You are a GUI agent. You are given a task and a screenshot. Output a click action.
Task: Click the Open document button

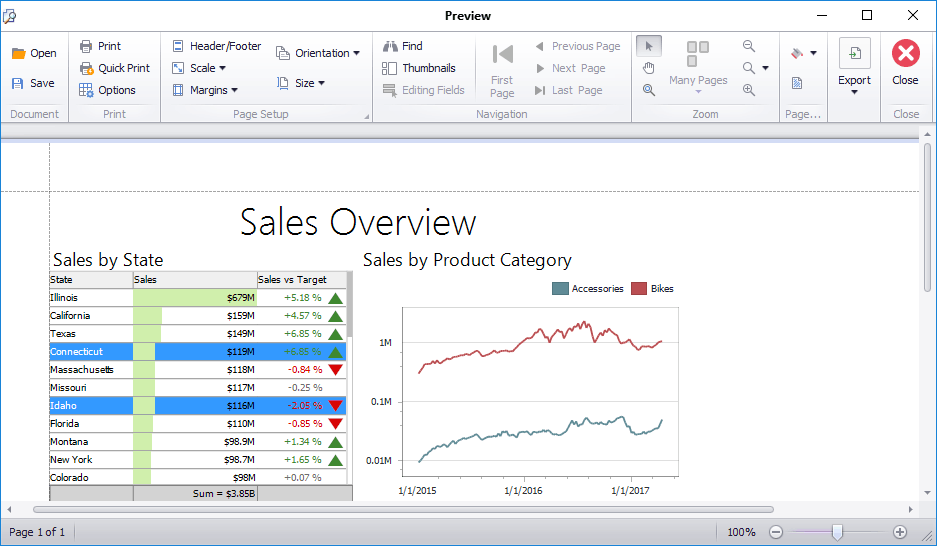coord(34,54)
